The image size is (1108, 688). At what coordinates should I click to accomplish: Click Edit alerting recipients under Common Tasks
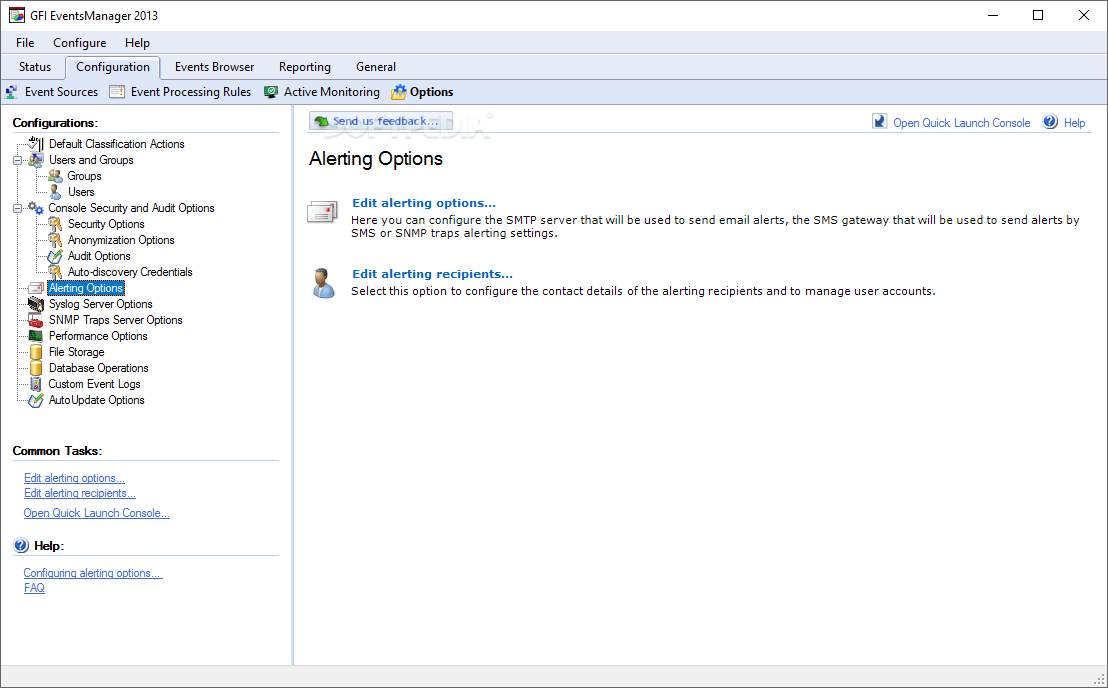(x=80, y=493)
